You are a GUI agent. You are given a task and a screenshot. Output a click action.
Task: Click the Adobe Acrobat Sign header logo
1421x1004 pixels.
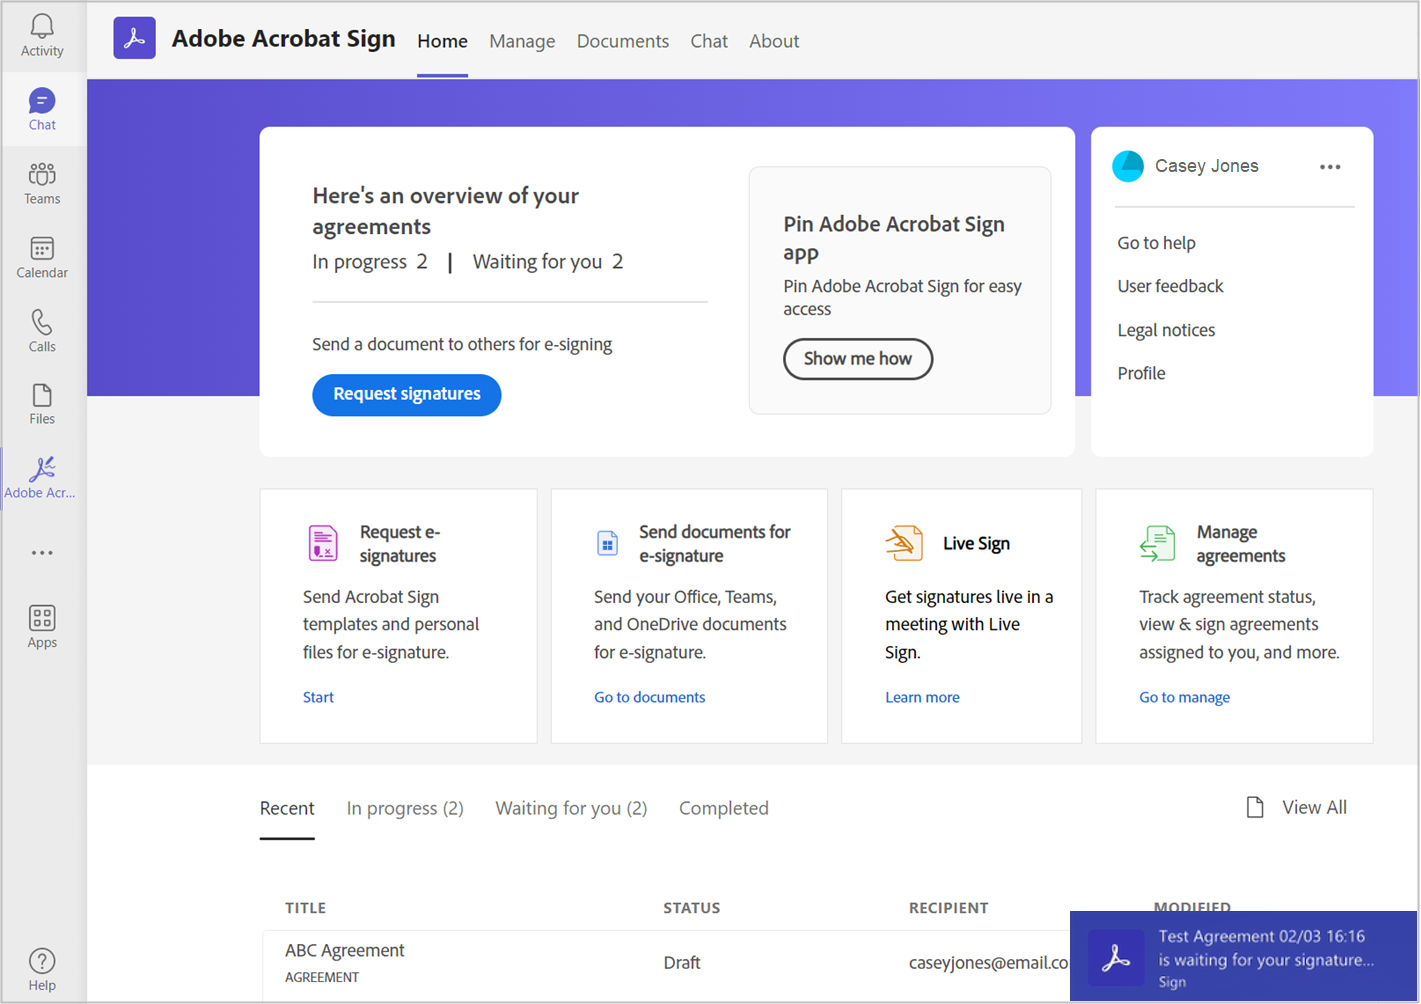135,39
